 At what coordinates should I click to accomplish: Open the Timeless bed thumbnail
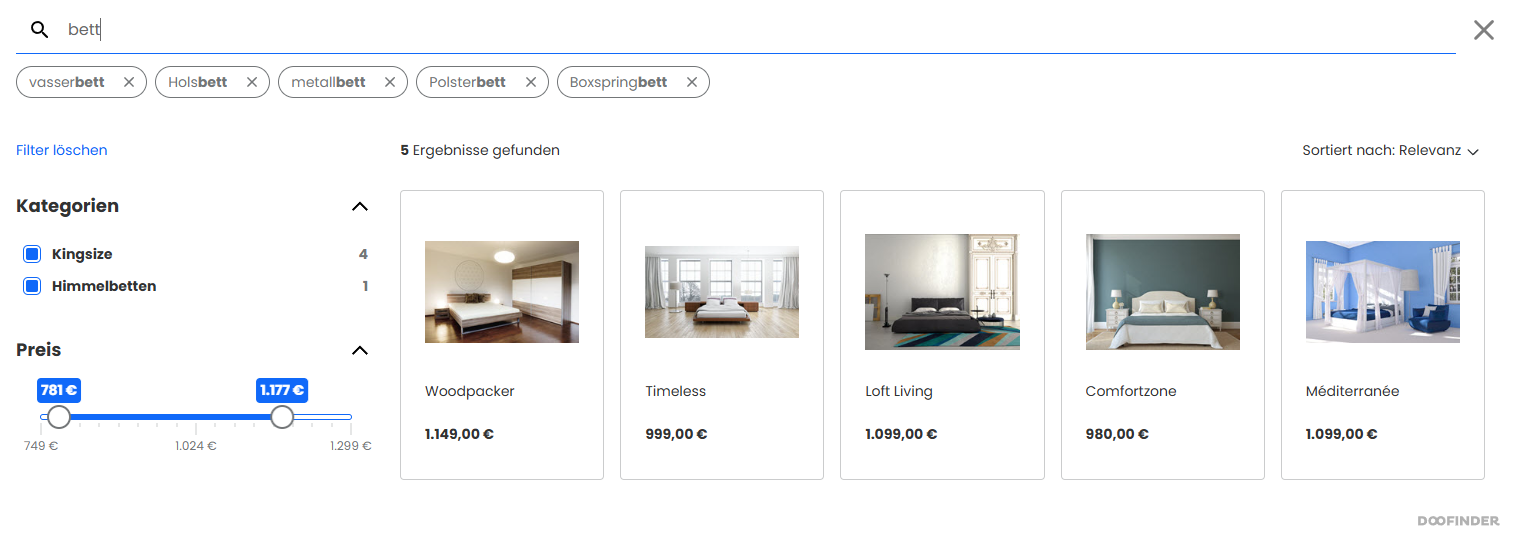click(722, 292)
